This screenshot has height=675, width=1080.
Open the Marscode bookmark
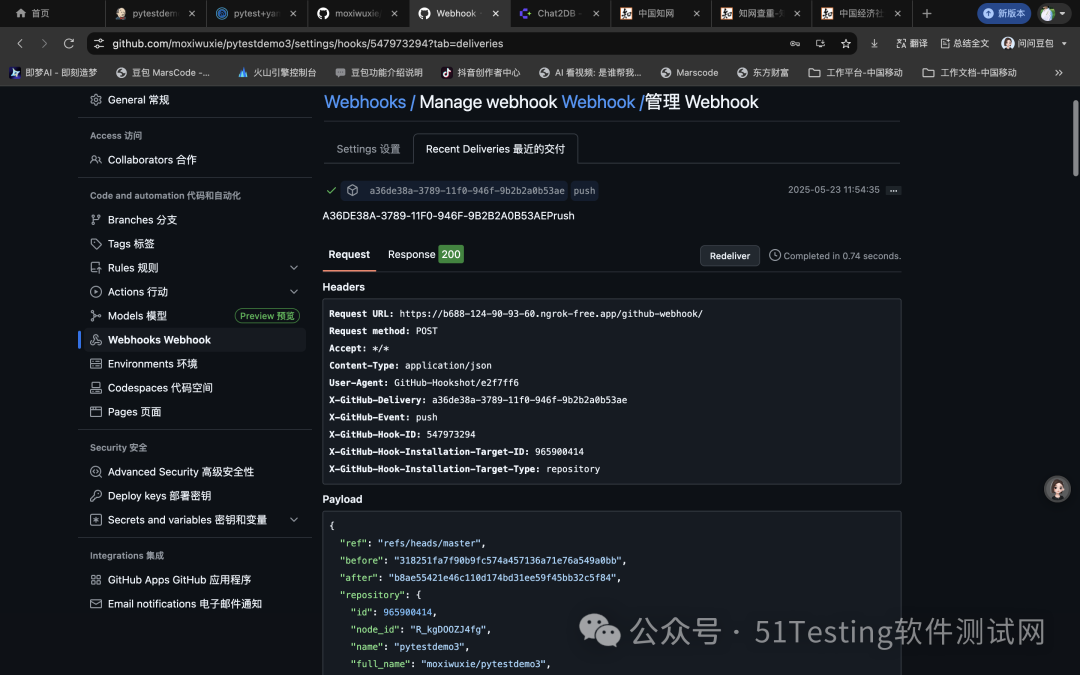tap(689, 72)
